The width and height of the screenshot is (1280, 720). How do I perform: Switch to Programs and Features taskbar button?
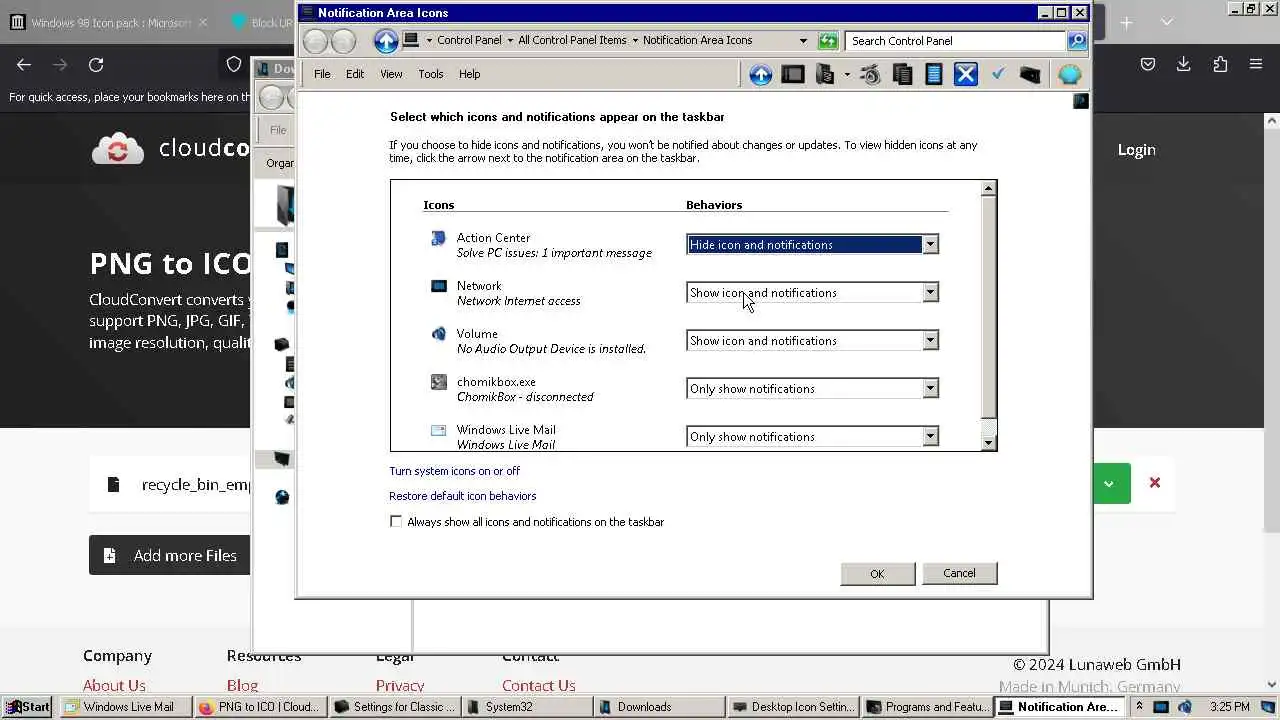(926, 707)
